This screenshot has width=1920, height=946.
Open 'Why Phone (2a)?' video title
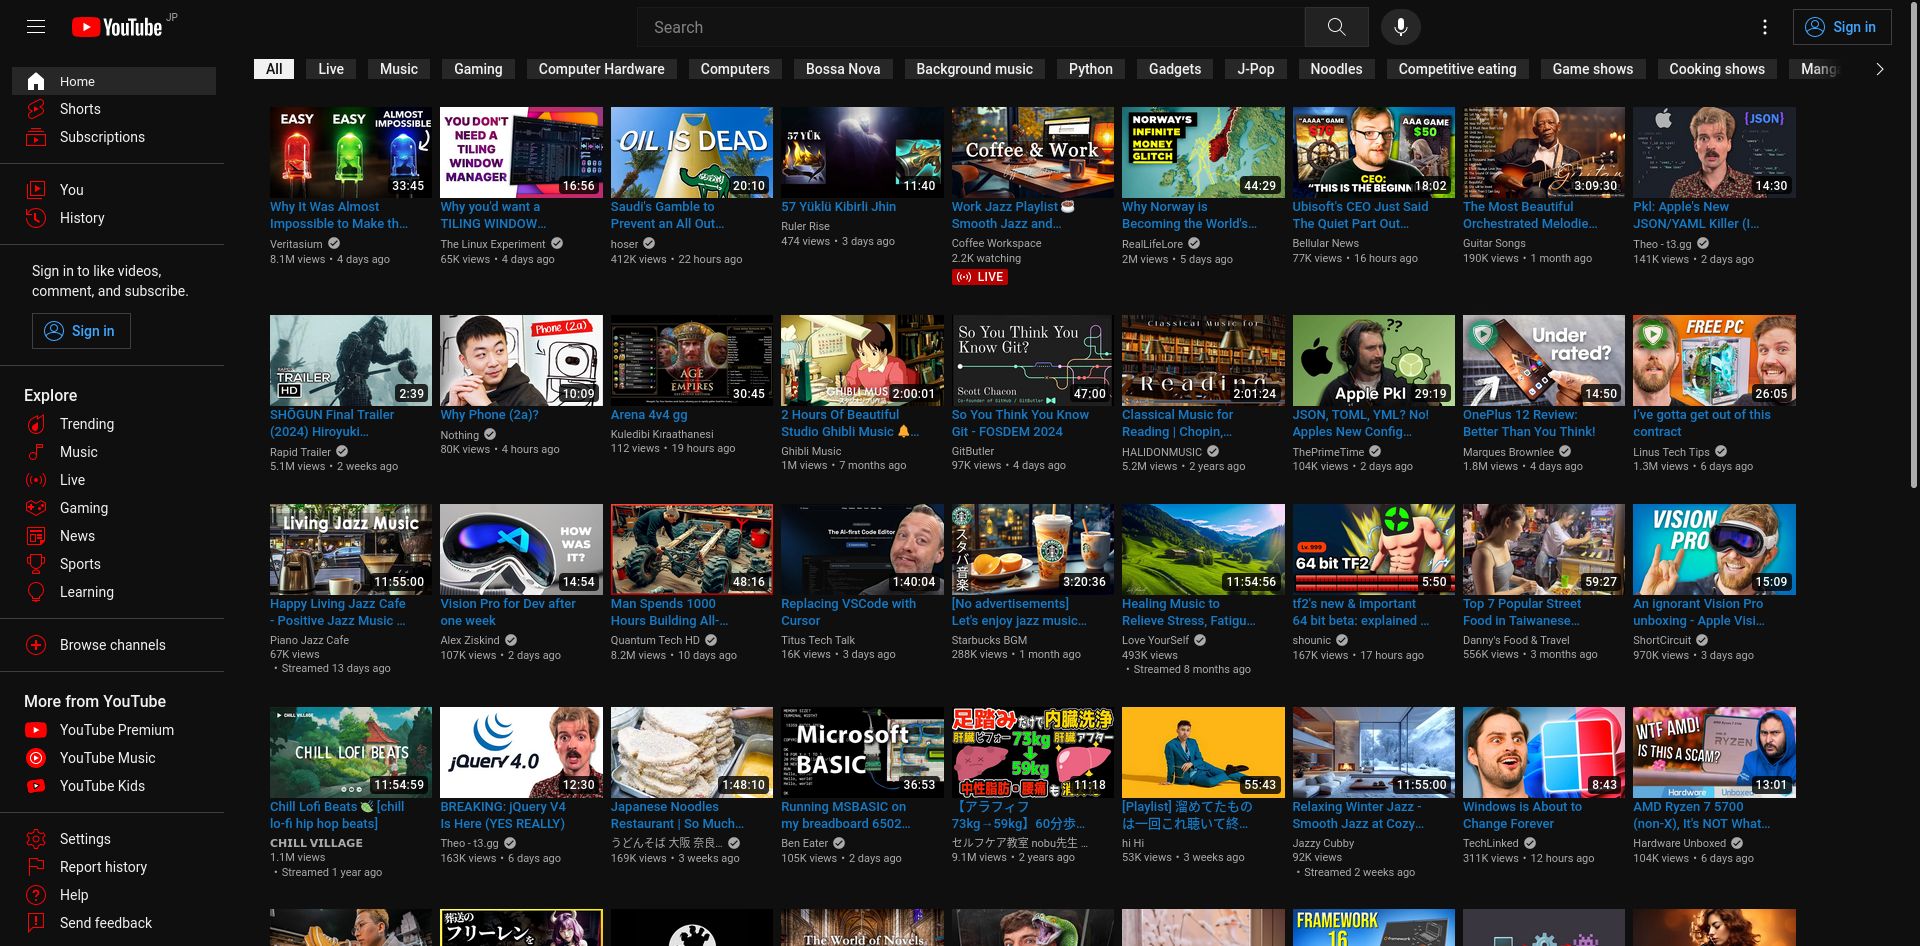click(x=489, y=415)
